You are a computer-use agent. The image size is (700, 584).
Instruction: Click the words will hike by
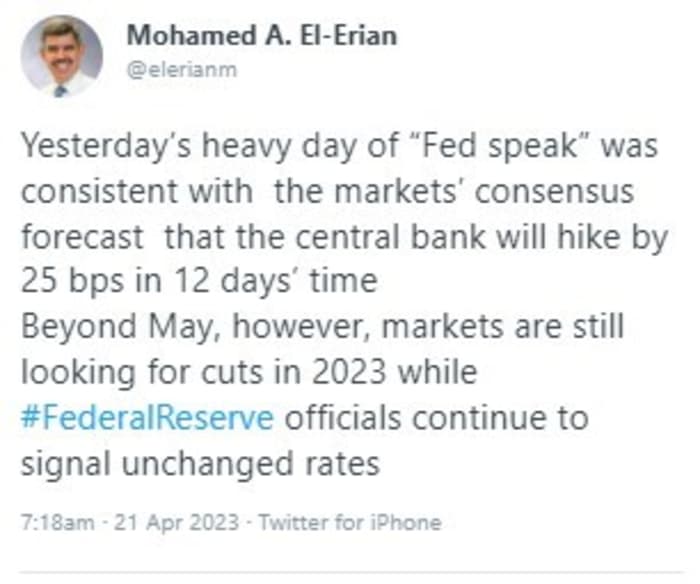pos(582,237)
